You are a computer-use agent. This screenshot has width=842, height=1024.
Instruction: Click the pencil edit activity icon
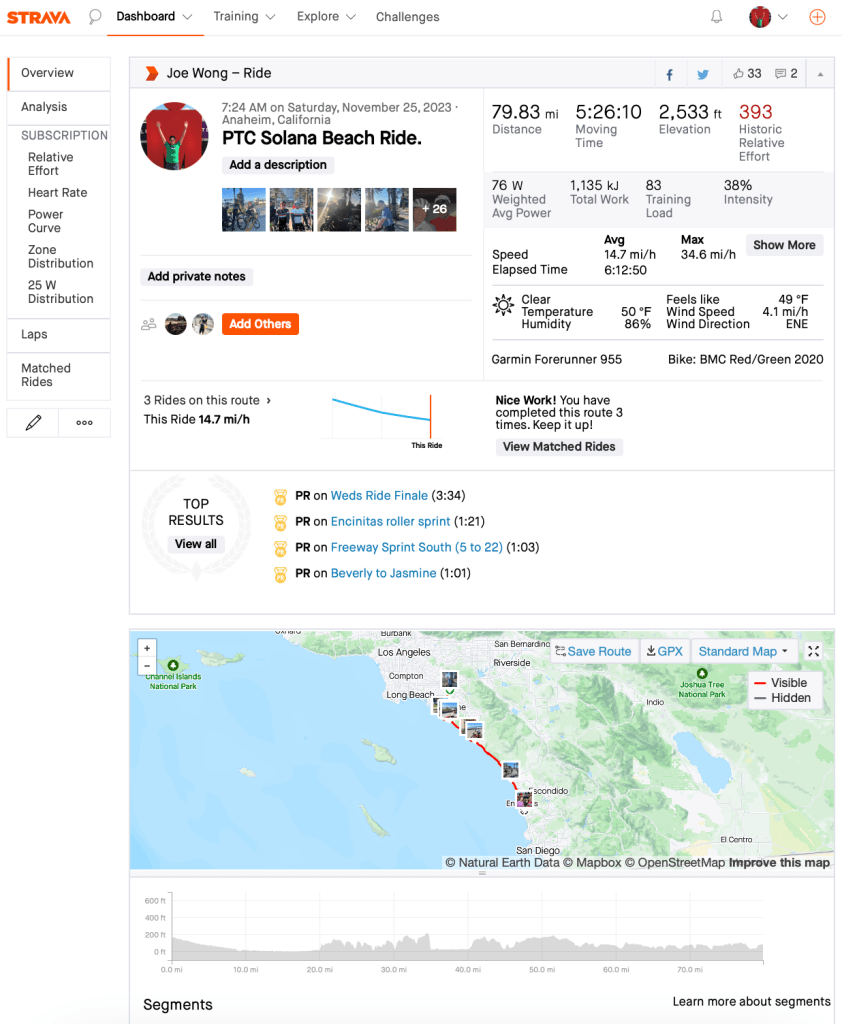click(x=33, y=423)
